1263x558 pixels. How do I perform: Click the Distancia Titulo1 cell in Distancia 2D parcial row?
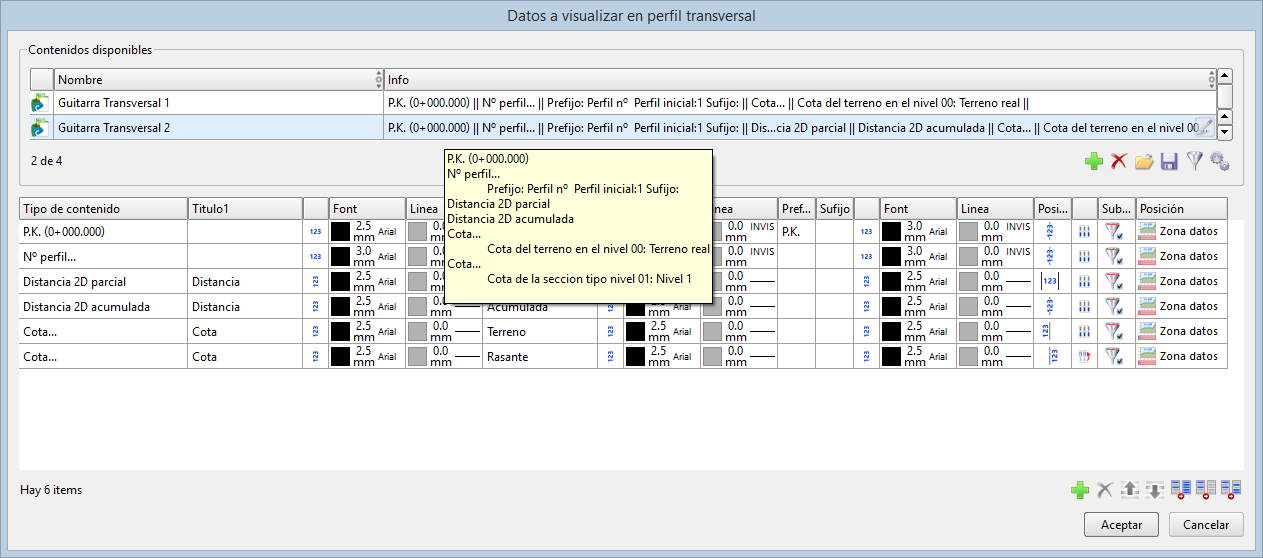pos(245,282)
